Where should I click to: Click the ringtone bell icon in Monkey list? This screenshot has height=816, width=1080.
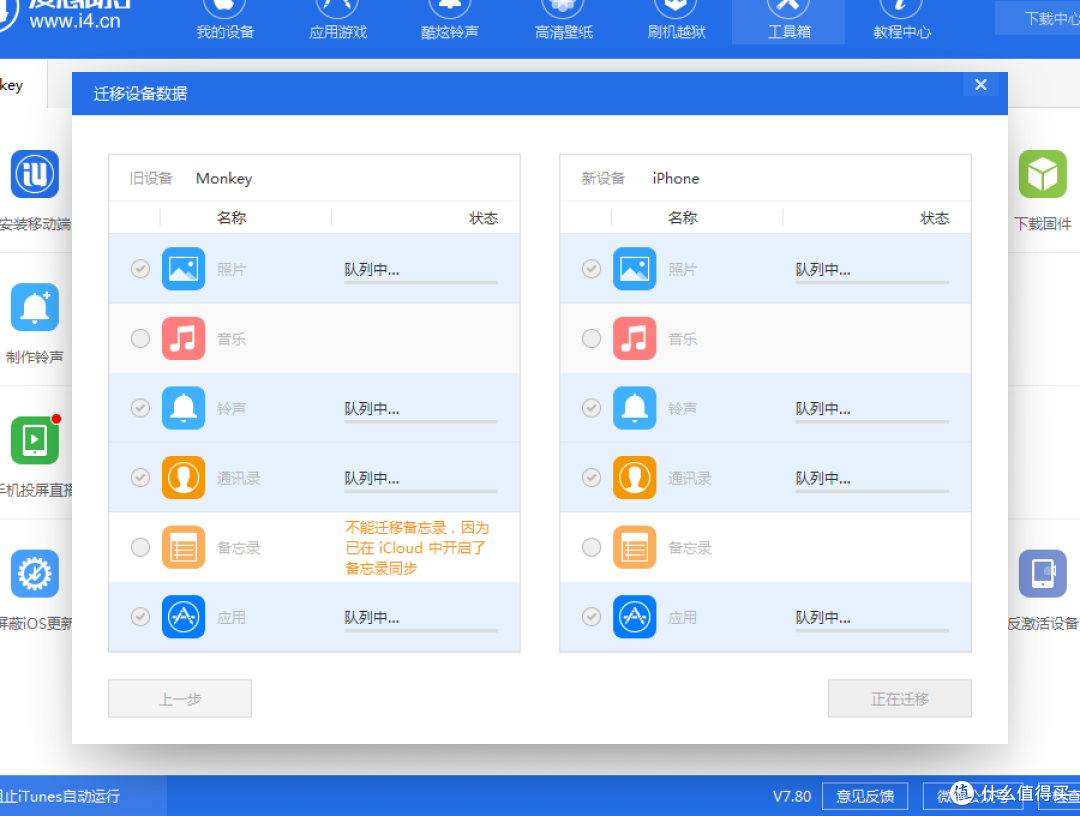tap(183, 408)
